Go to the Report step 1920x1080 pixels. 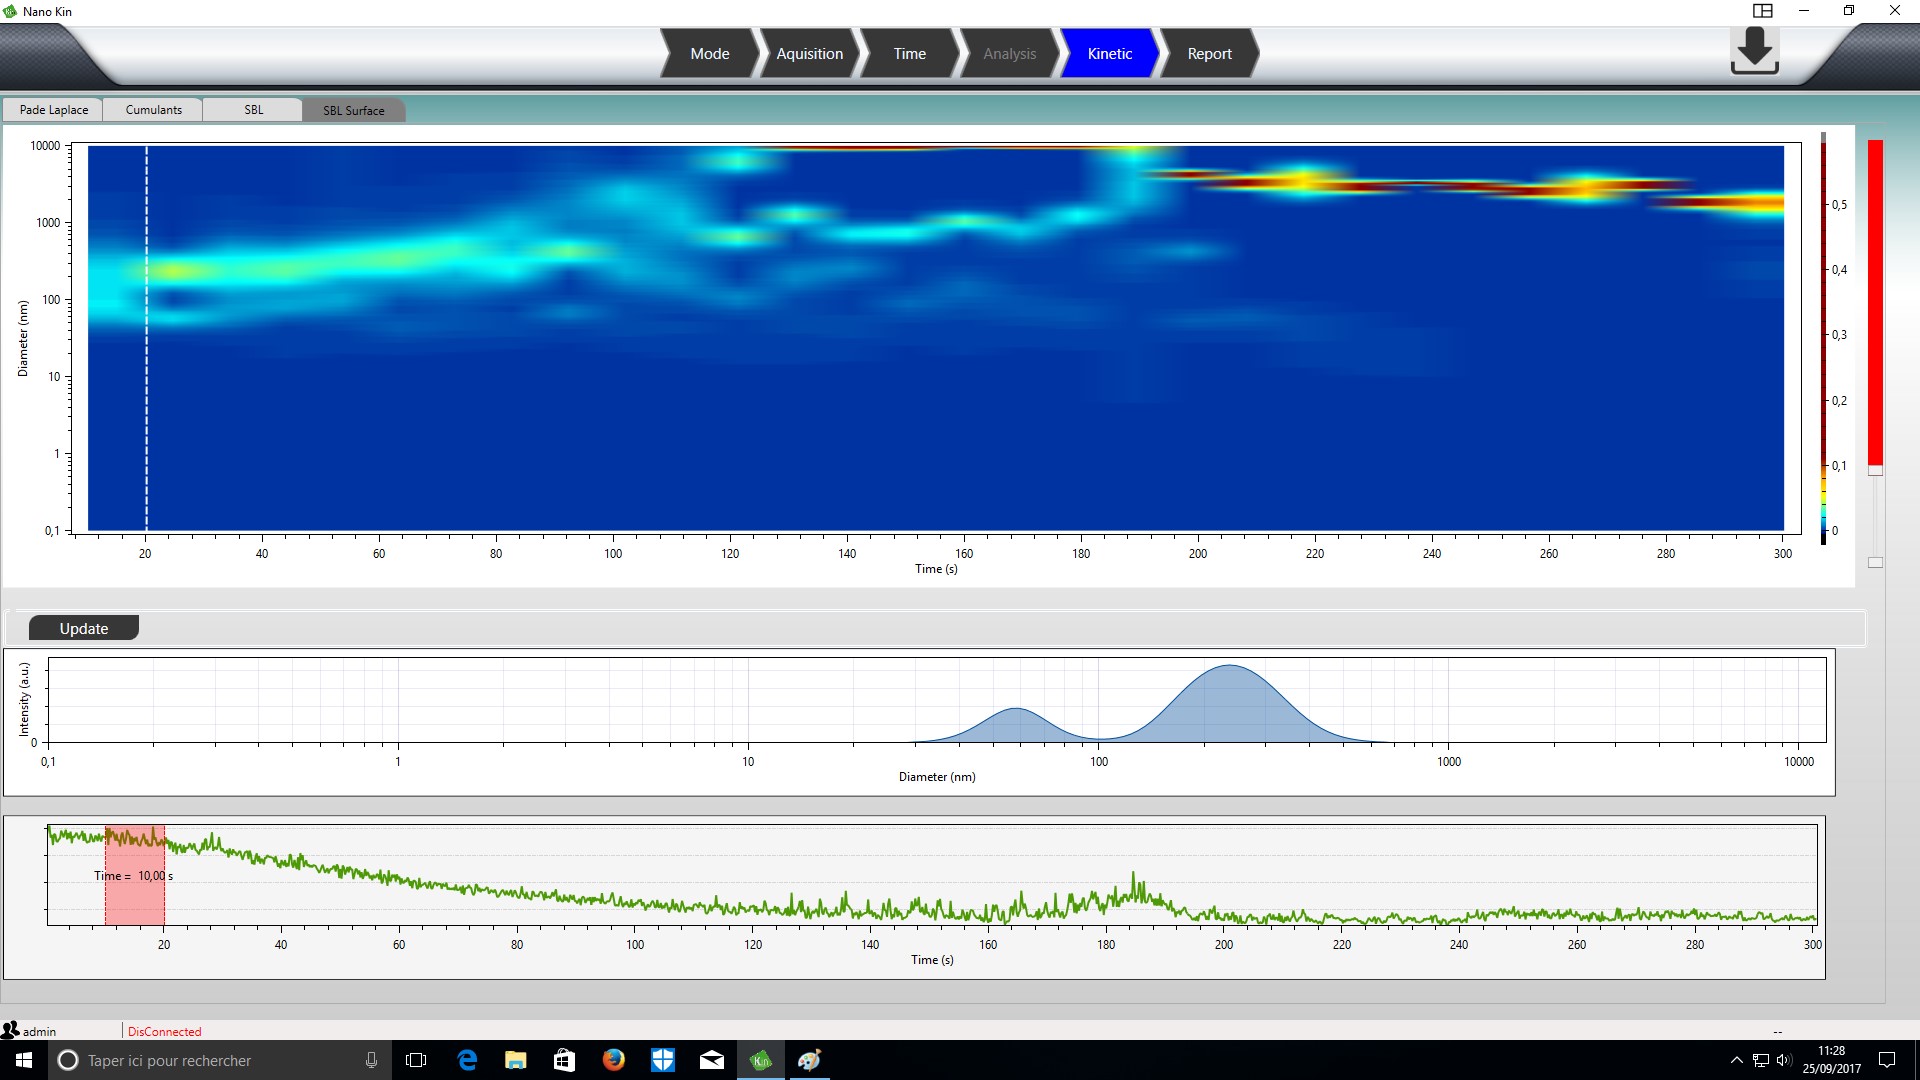tap(1208, 54)
